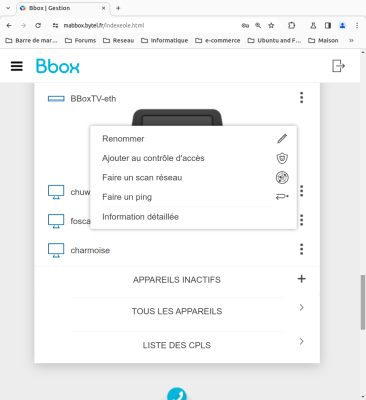The image size is (366, 400).
Task: Open browser zoom magnifier icon
Action: point(258,25)
